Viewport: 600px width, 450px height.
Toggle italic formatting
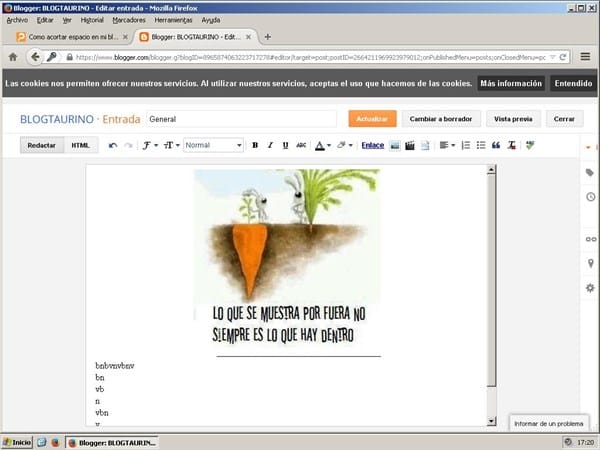pyautogui.click(x=270, y=145)
